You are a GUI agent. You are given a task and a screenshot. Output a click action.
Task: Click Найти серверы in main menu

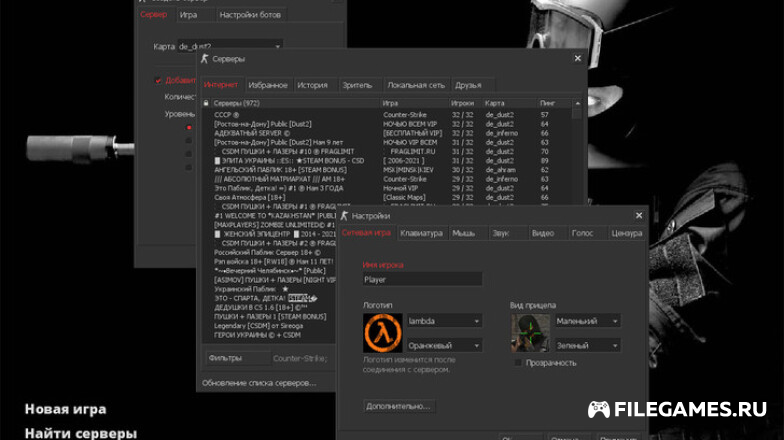point(81,433)
